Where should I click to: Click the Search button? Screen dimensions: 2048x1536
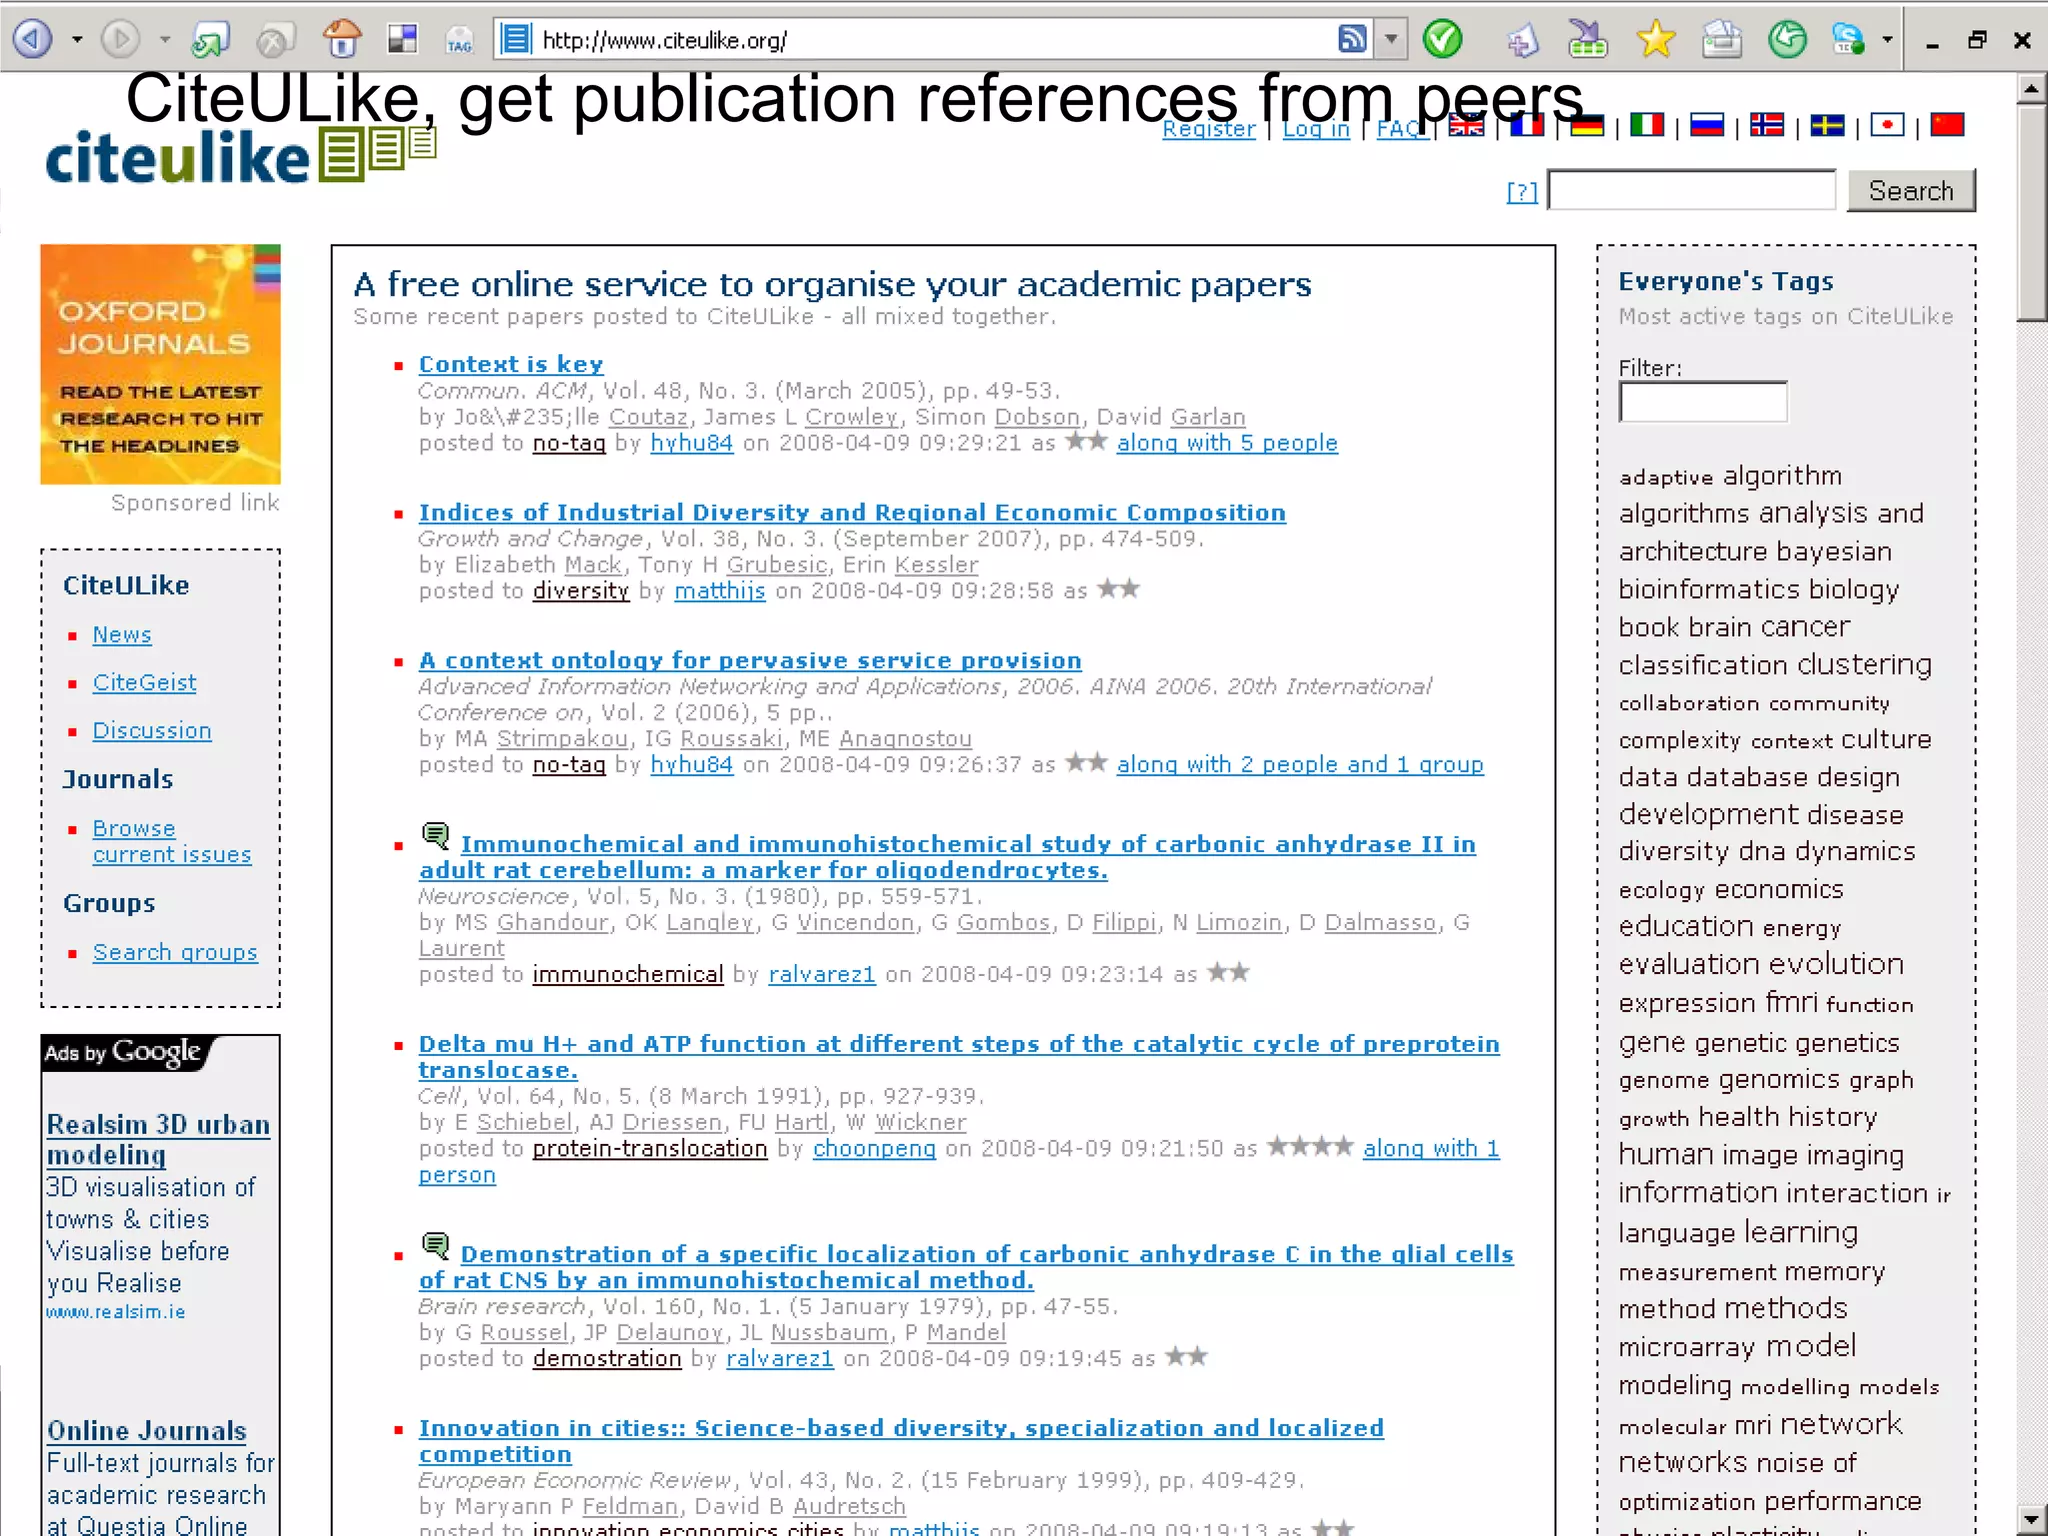1911,190
